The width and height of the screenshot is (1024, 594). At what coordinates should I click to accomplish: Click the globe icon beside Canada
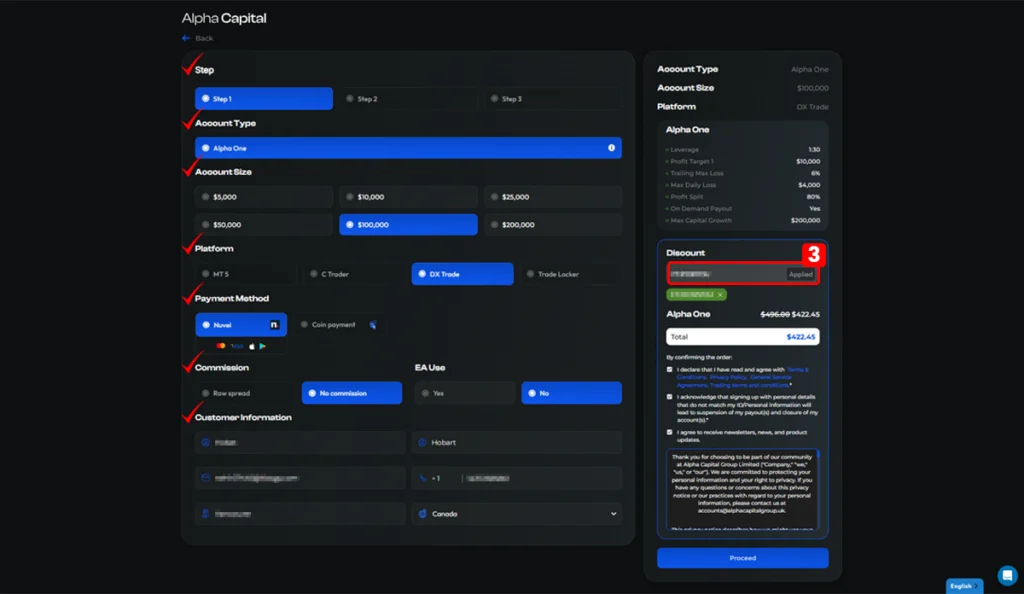tap(422, 514)
